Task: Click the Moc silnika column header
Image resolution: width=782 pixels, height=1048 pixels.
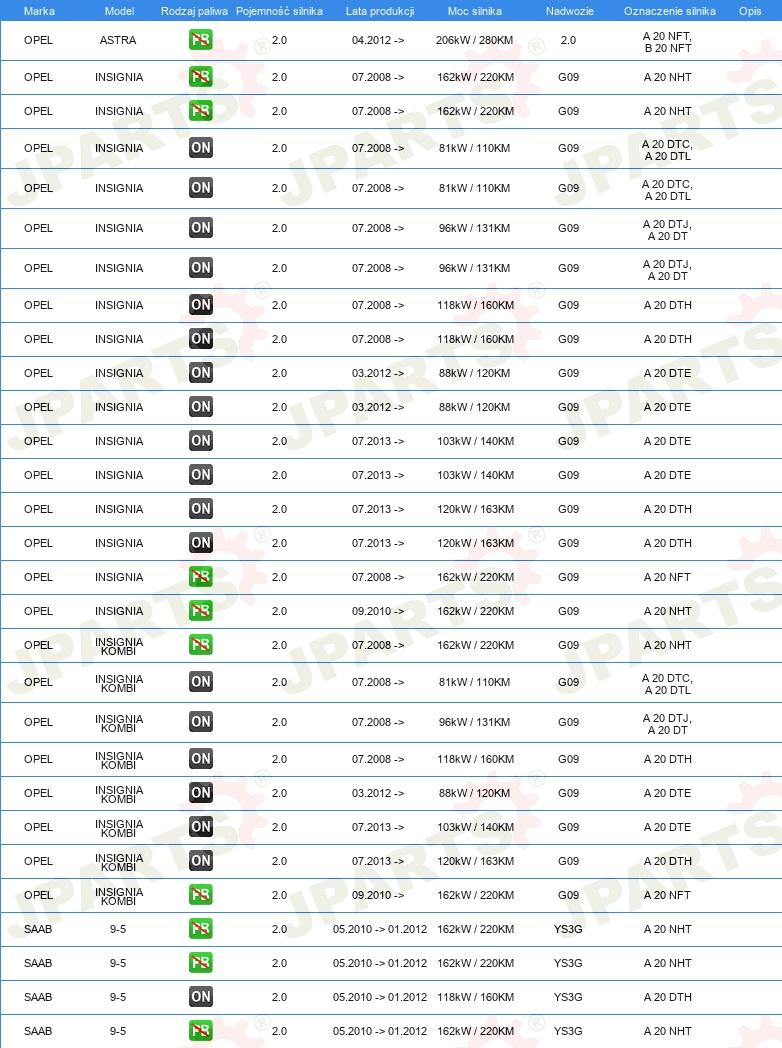Action: point(475,11)
